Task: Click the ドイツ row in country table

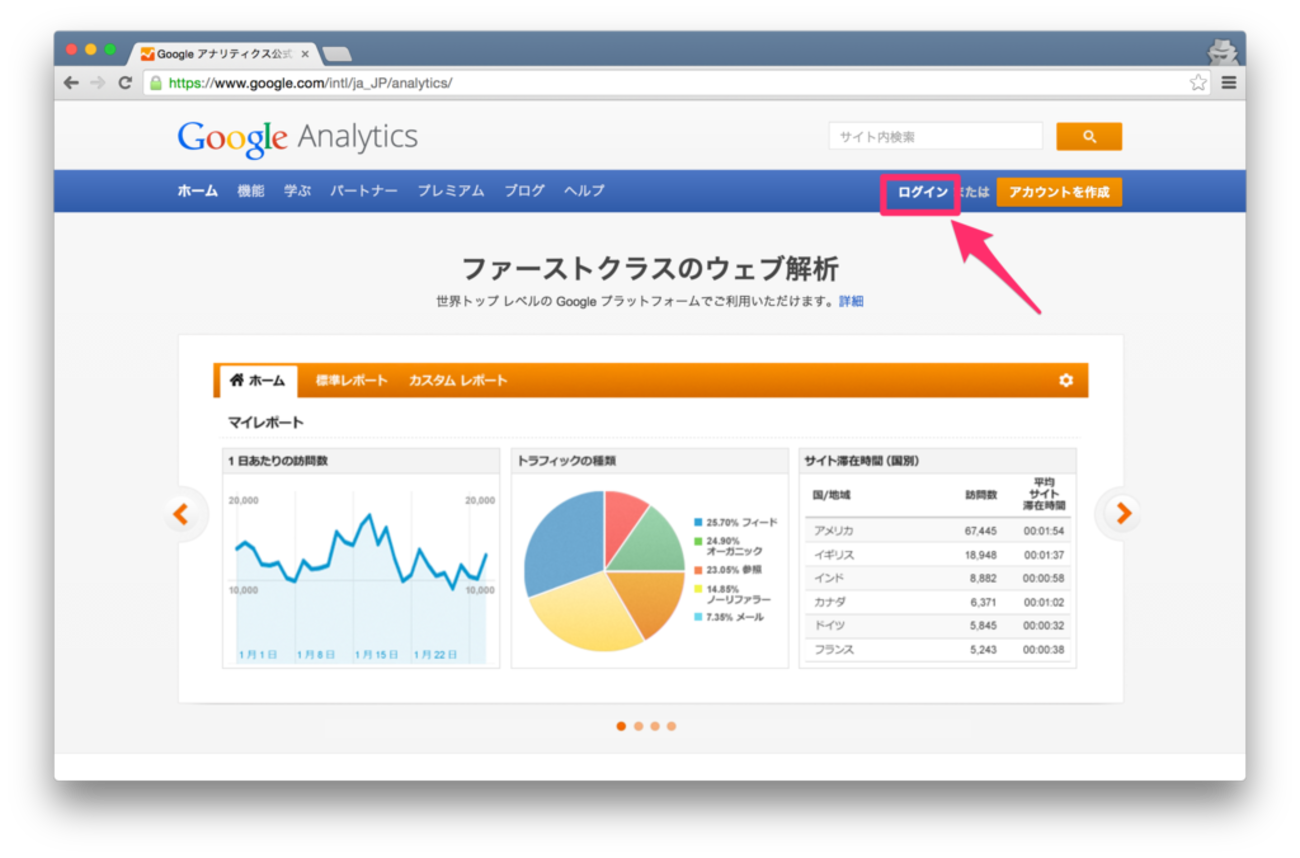Action: pos(937,626)
